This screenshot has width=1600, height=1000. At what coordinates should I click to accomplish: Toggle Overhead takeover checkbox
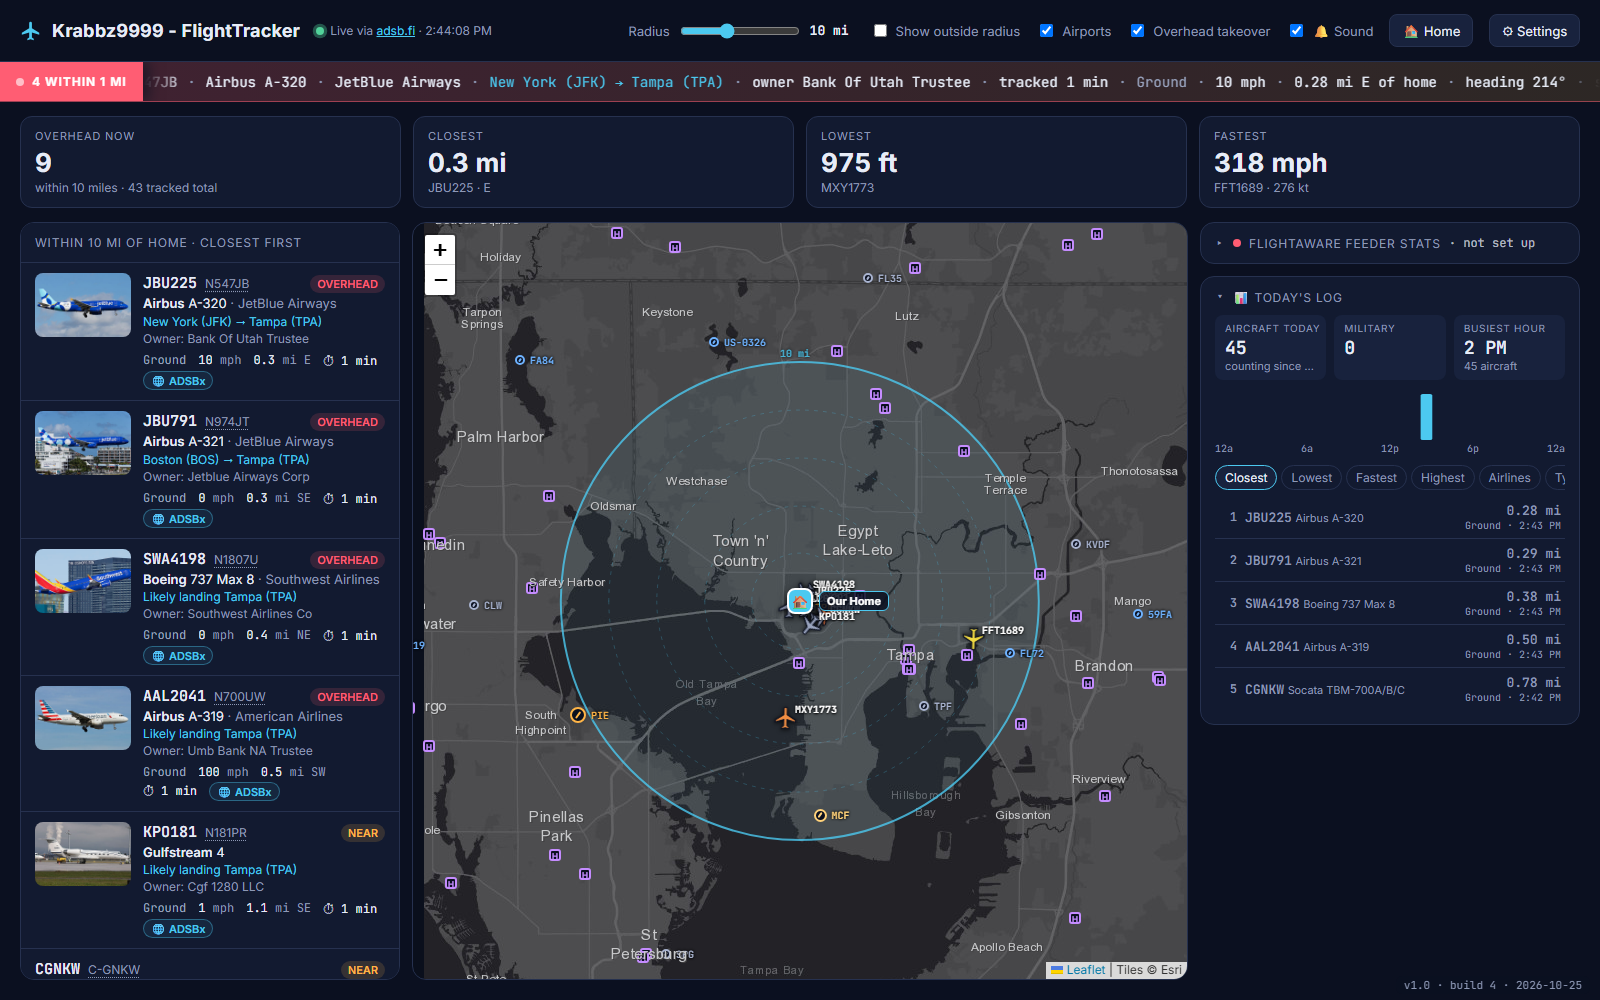[1137, 31]
